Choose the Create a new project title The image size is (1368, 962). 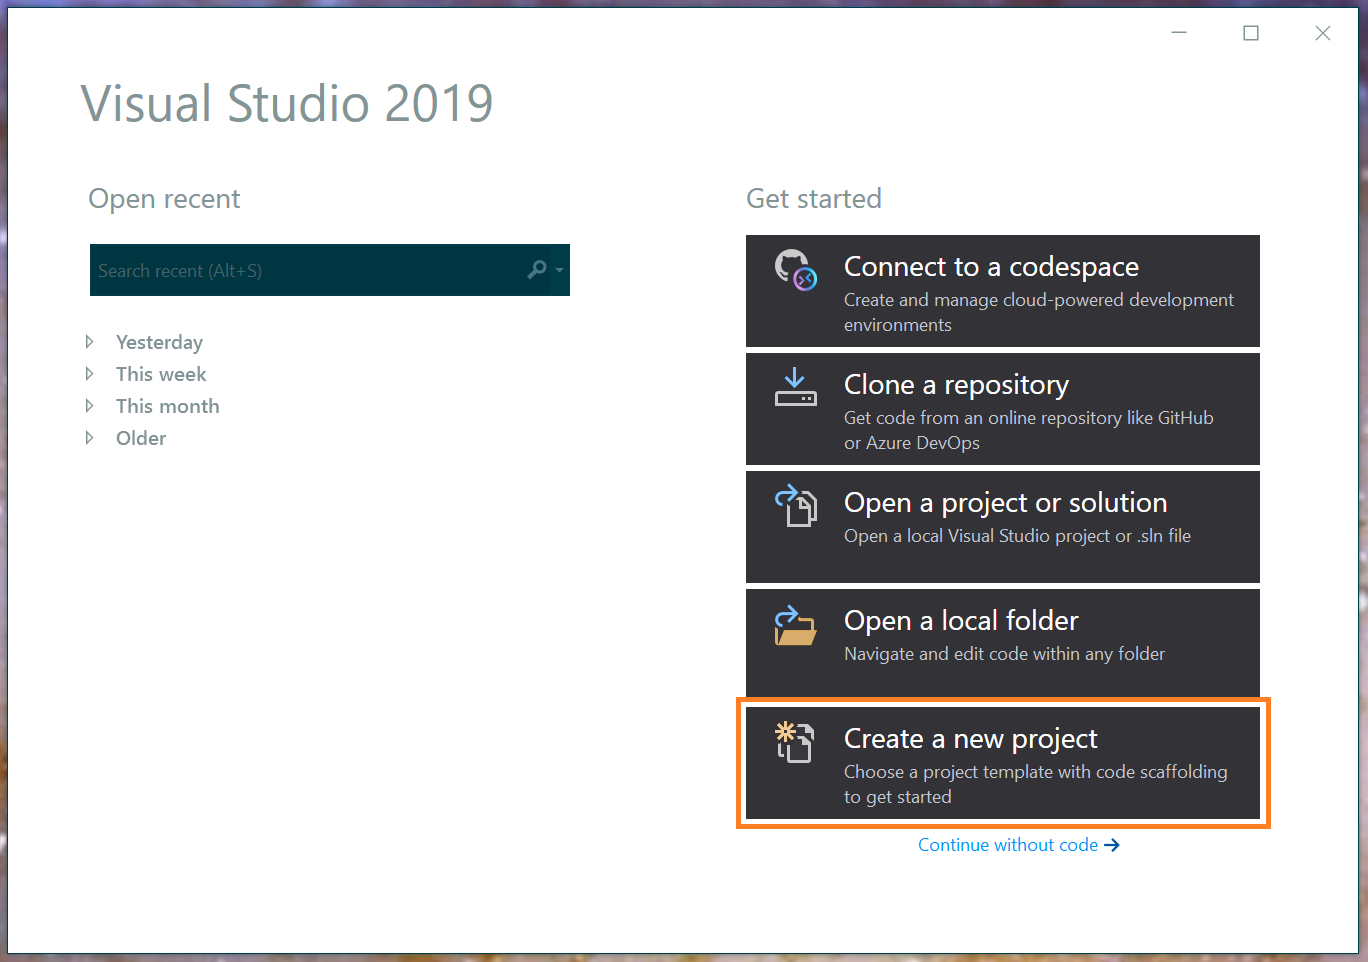tap(970, 739)
